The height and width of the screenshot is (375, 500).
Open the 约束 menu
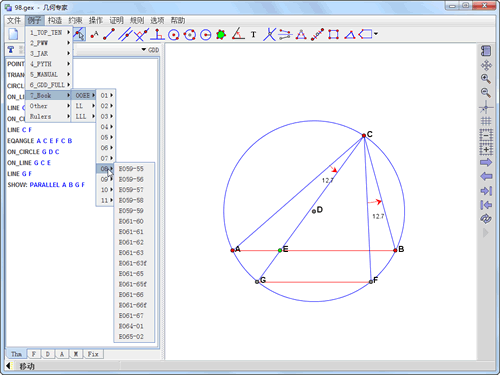[75, 20]
